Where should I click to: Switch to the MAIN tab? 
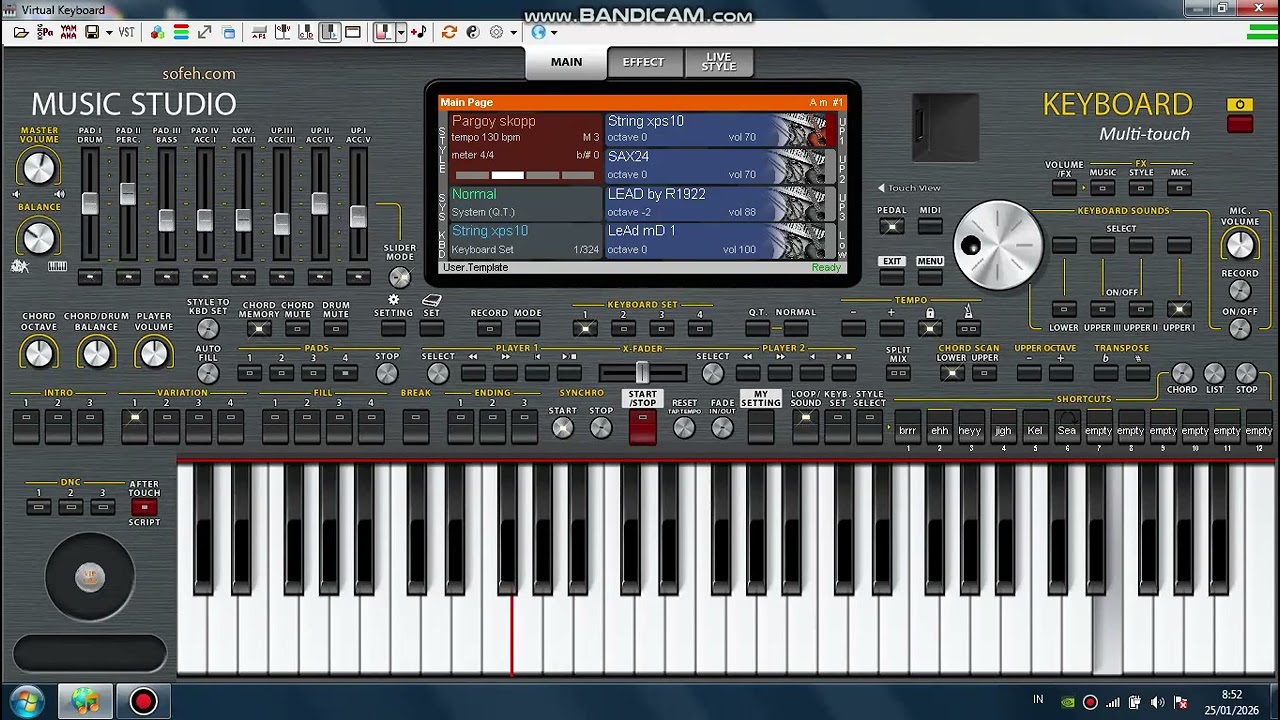point(566,62)
